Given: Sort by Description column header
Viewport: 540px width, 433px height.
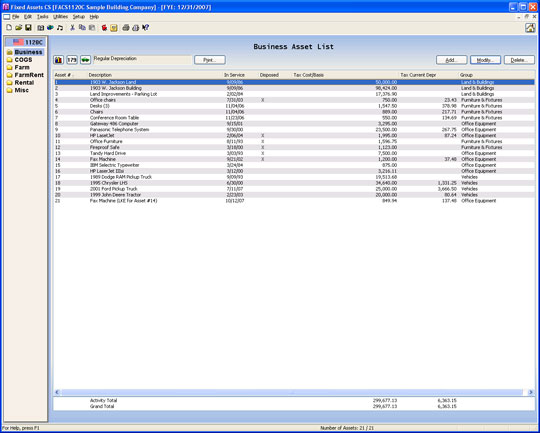Looking at the screenshot, I should [x=155, y=75].
